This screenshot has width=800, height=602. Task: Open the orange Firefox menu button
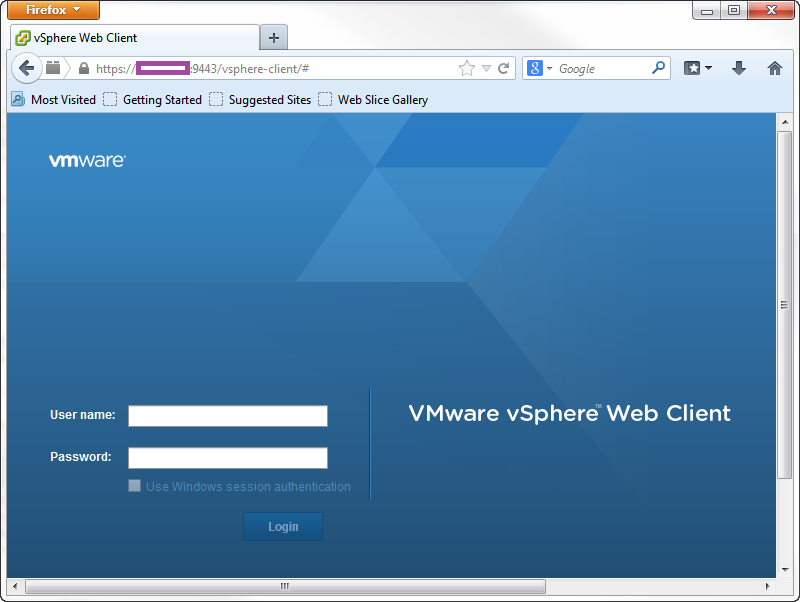click(53, 10)
